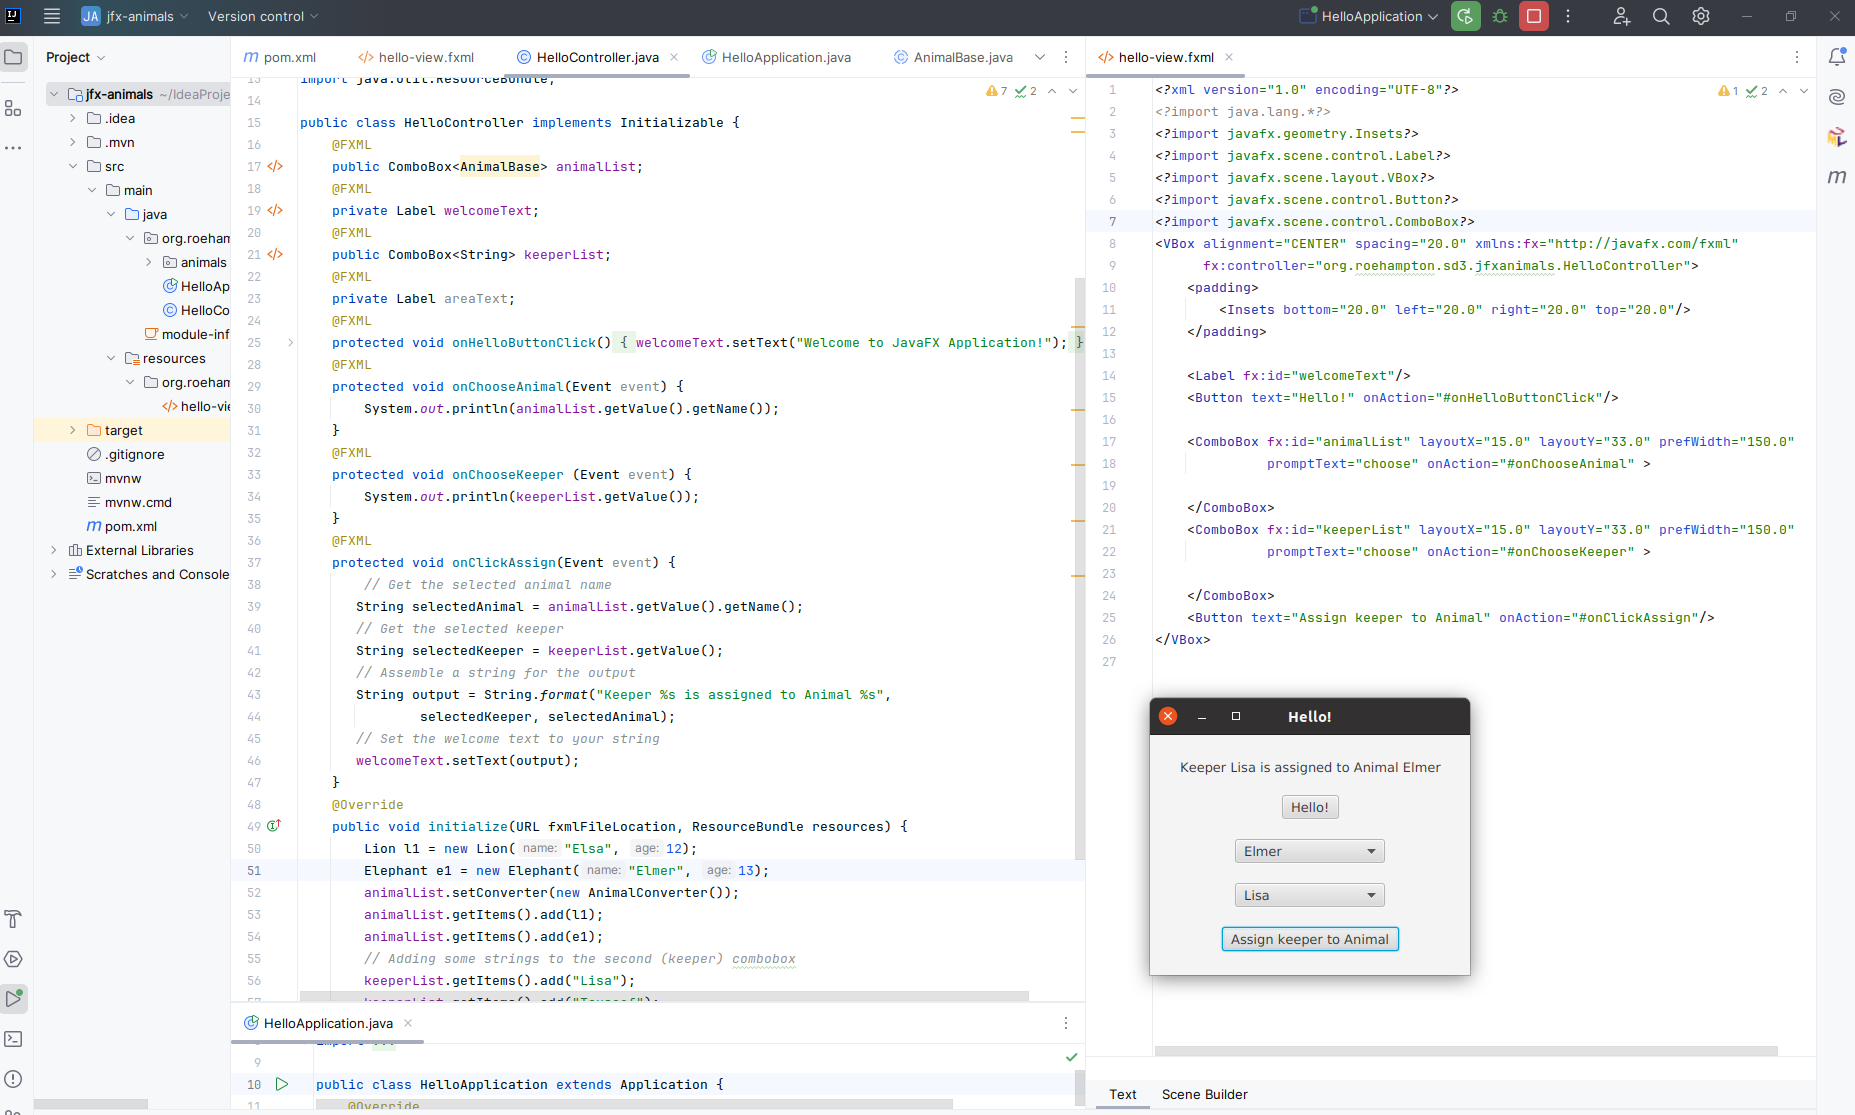Image resolution: width=1855 pixels, height=1115 pixels.
Task: Close the right hello-view.fxml tab
Action: (x=1229, y=57)
